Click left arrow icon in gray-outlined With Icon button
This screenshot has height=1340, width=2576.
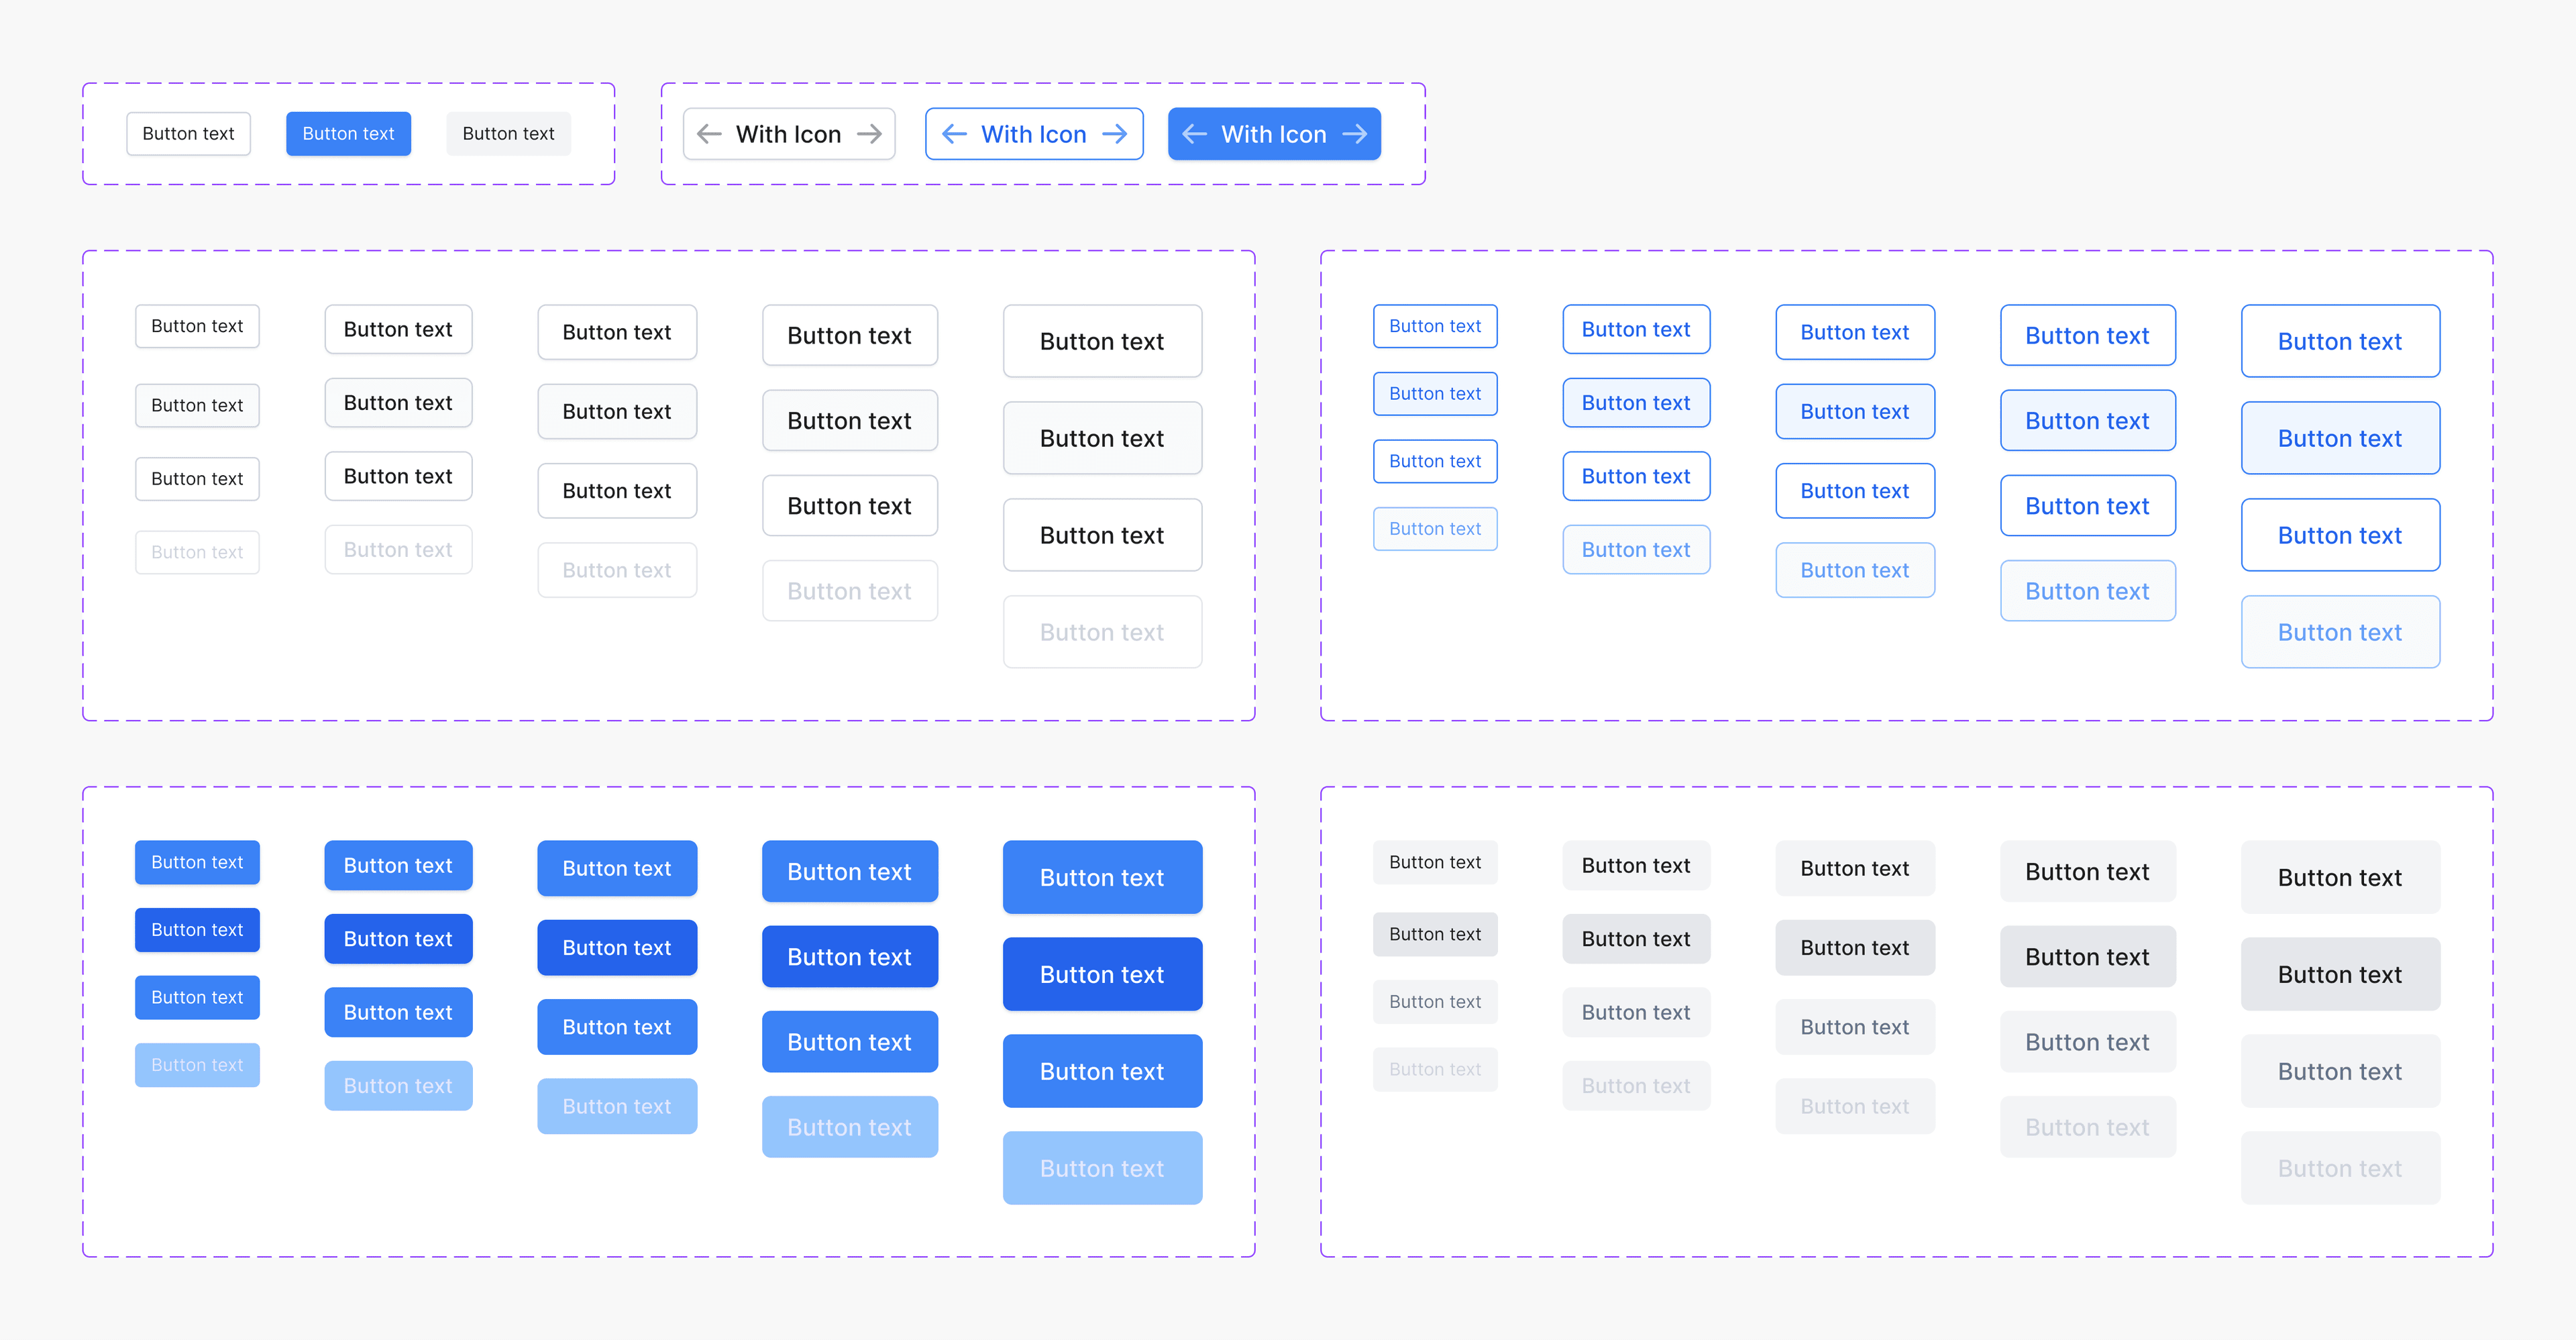tap(709, 134)
